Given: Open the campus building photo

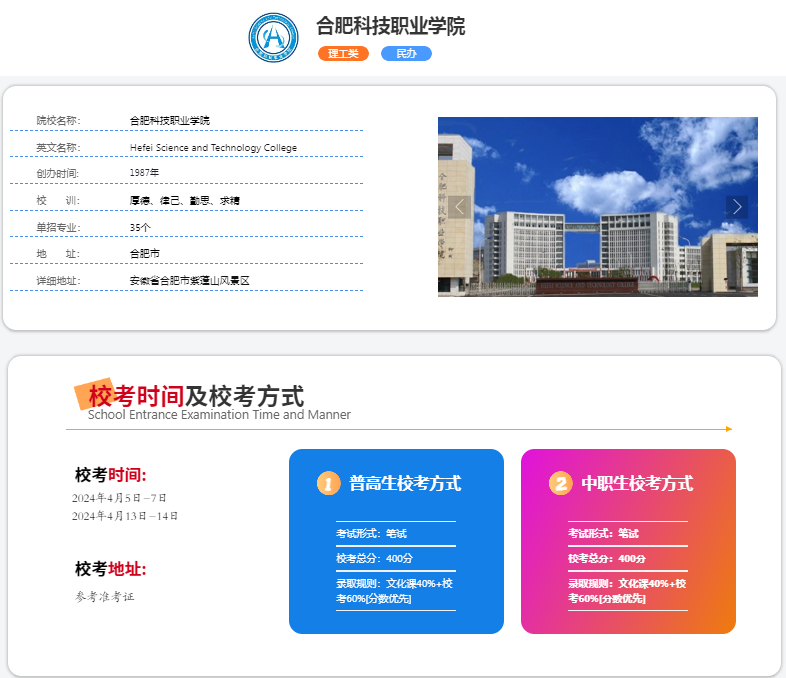Looking at the screenshot, I should 598,206.
